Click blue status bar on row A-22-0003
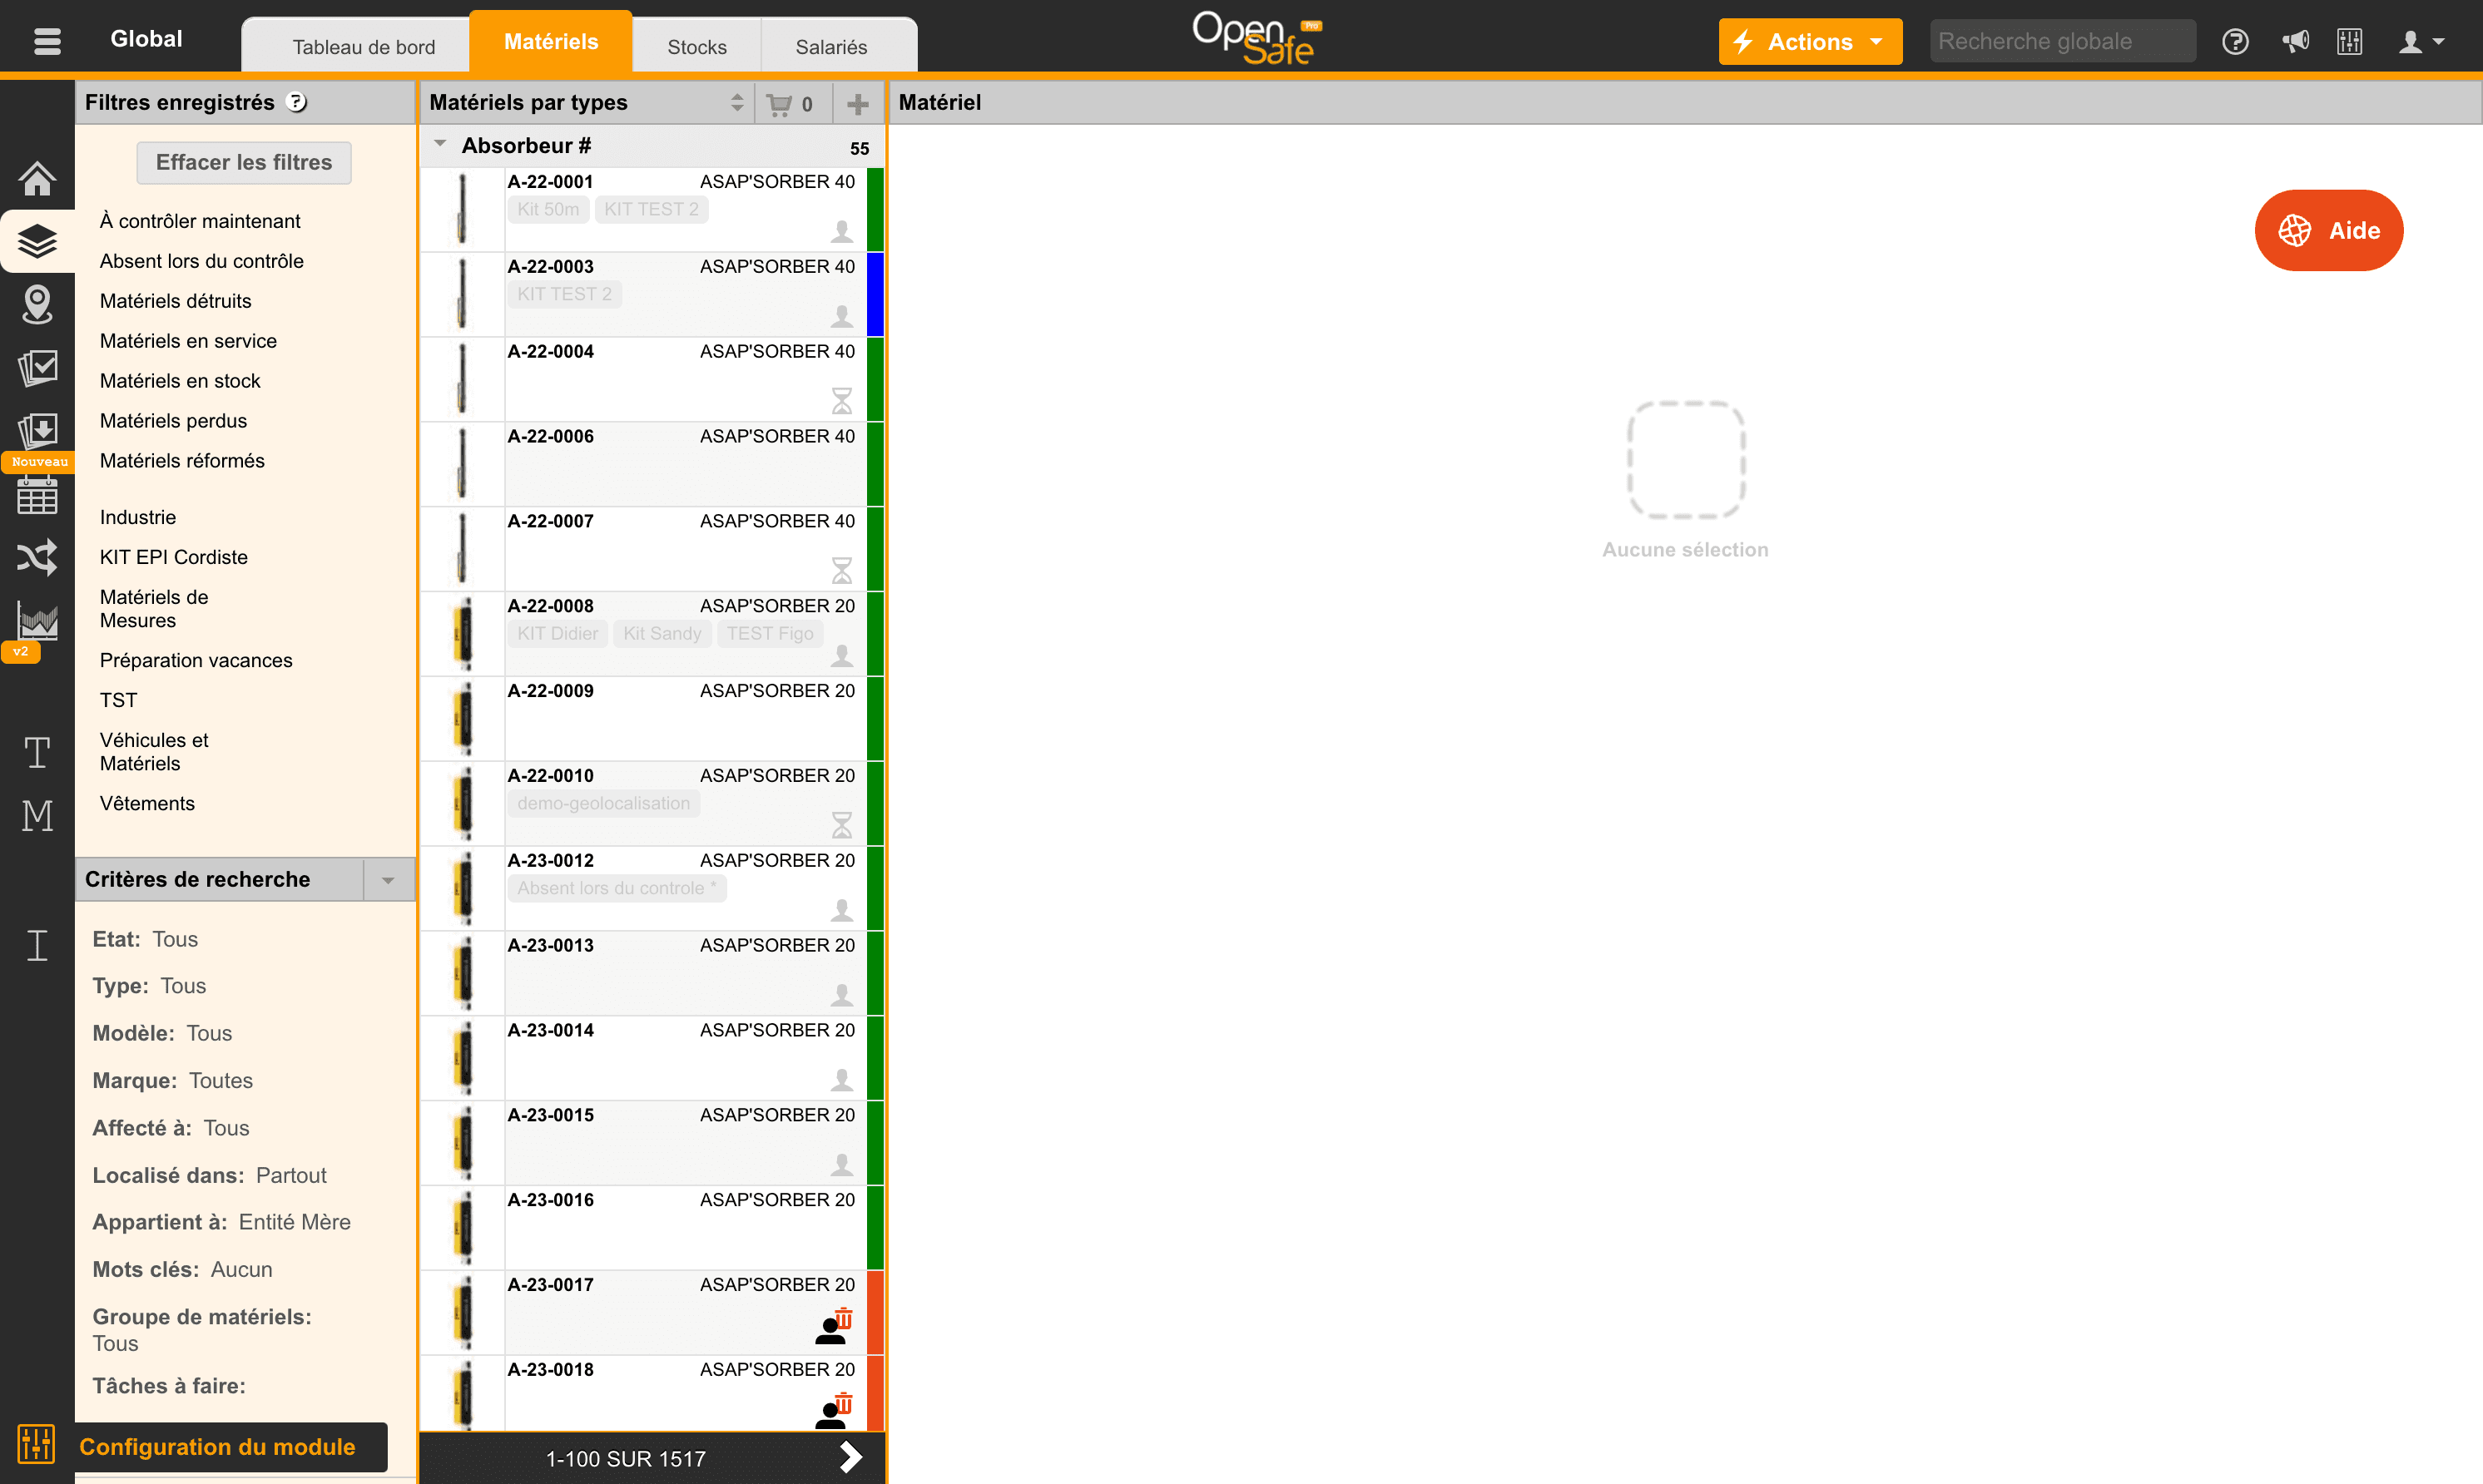 (875, 294)
